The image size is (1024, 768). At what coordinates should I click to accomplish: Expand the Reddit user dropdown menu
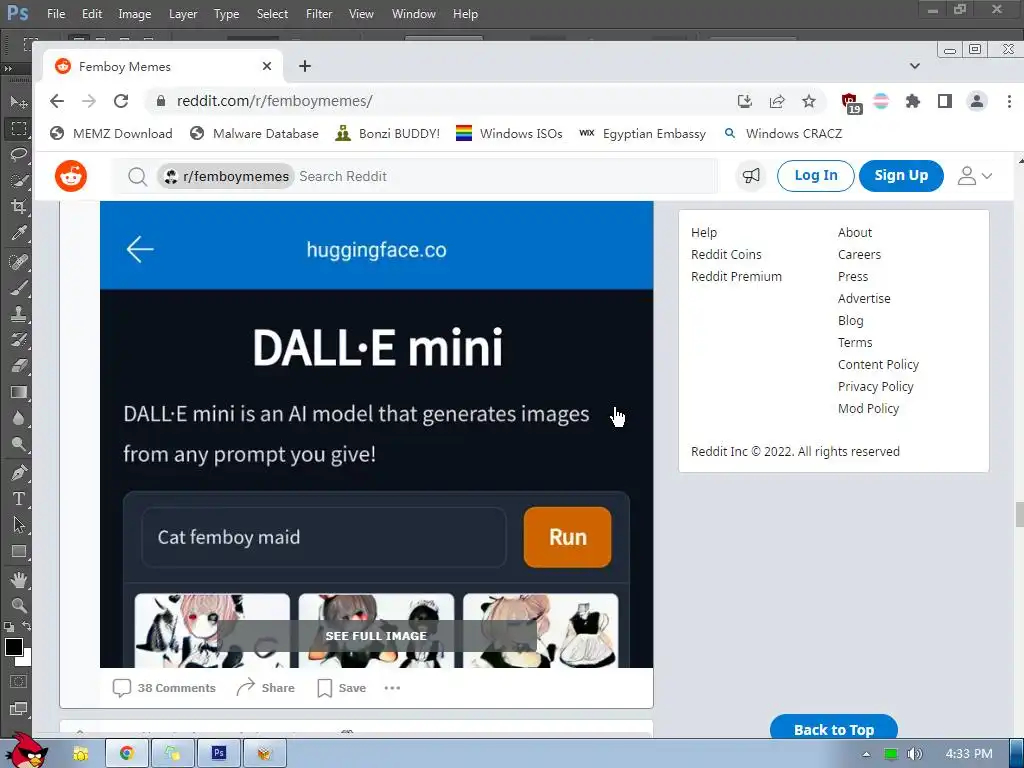click(975, 176)
